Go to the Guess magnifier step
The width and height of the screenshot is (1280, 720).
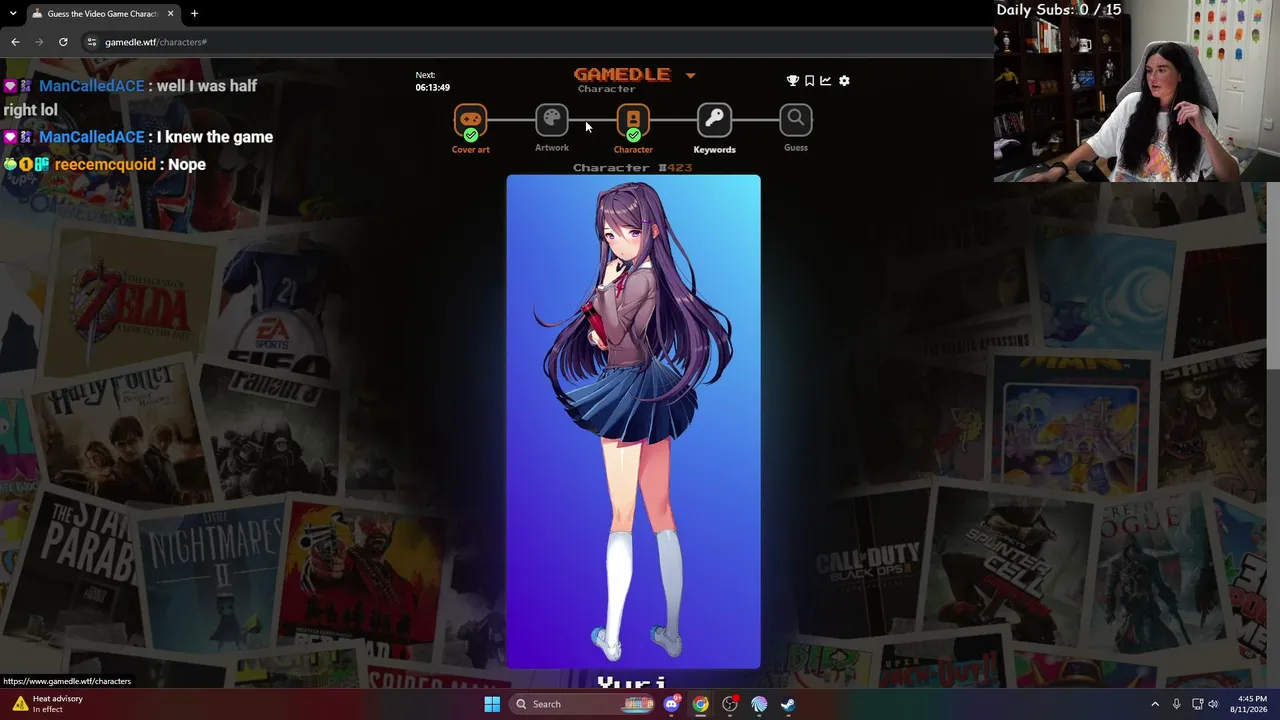click(796, 120)
